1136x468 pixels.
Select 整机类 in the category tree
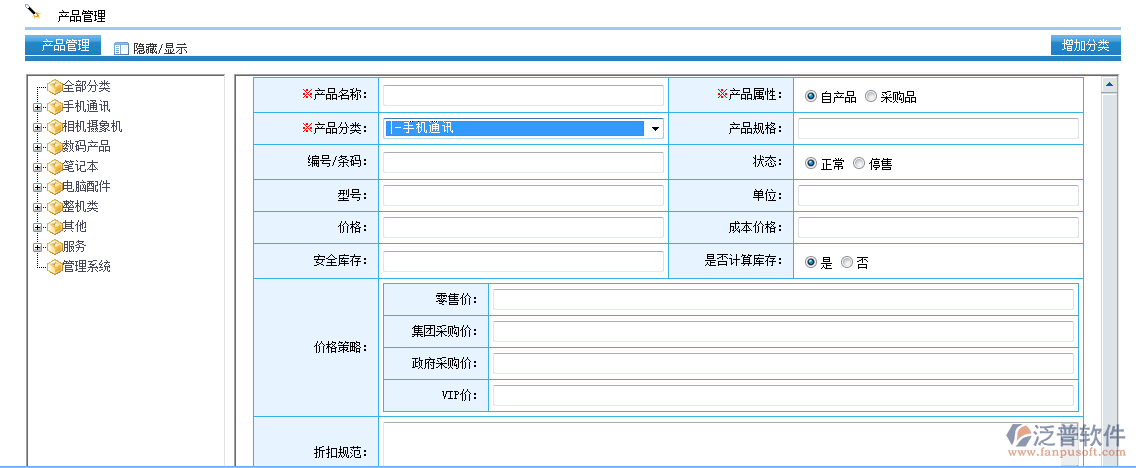(x=80, y=207)
